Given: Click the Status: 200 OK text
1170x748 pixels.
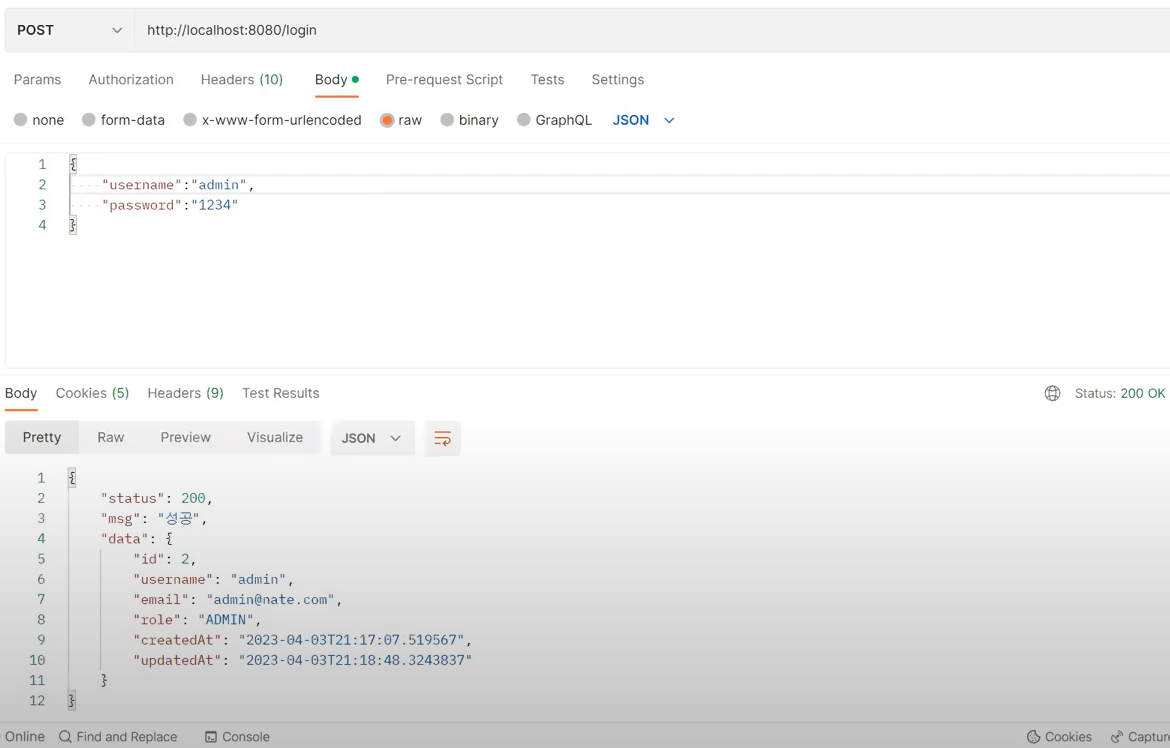Looking at the screenshot, I should coord(1119,393).
